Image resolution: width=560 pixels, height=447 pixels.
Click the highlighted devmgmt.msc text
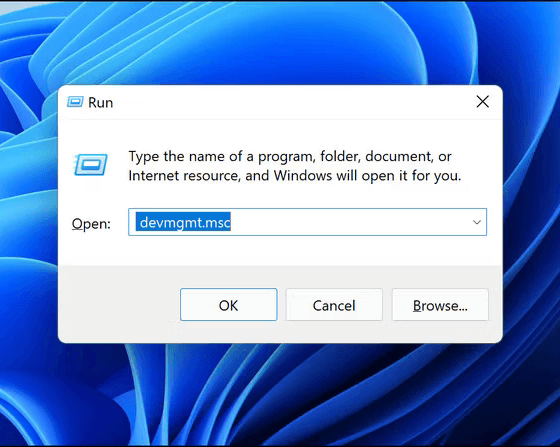pyautogui.click(x=183, y=222)
